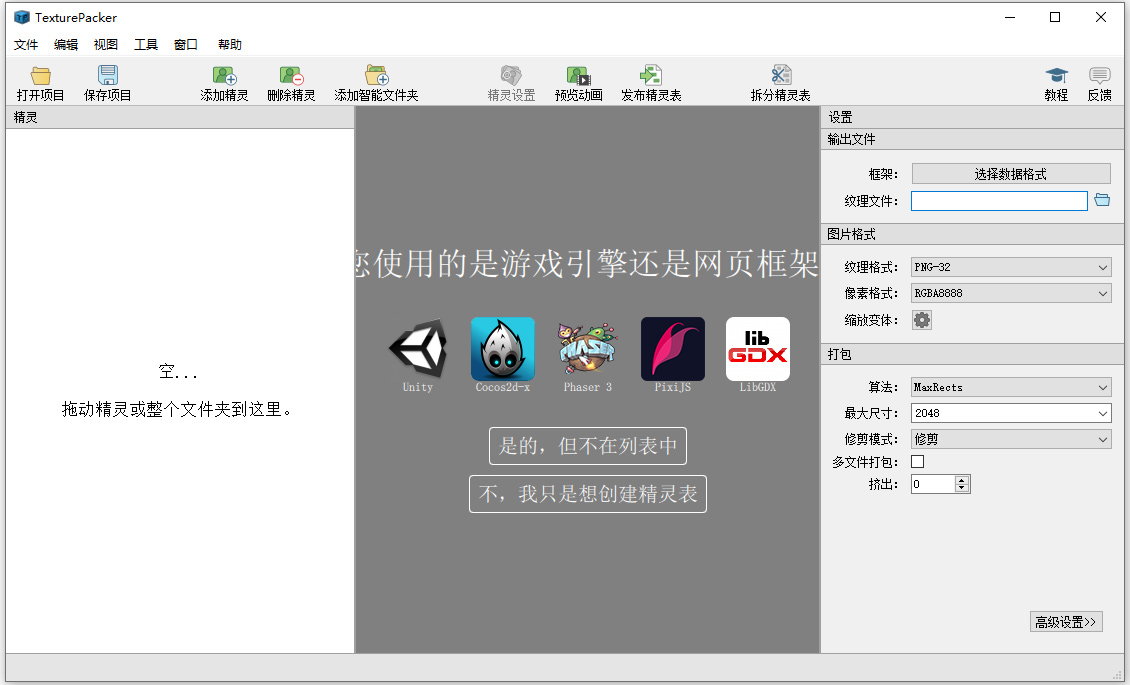Increase 挤出 value with up stepper

(x=963, y=479)
